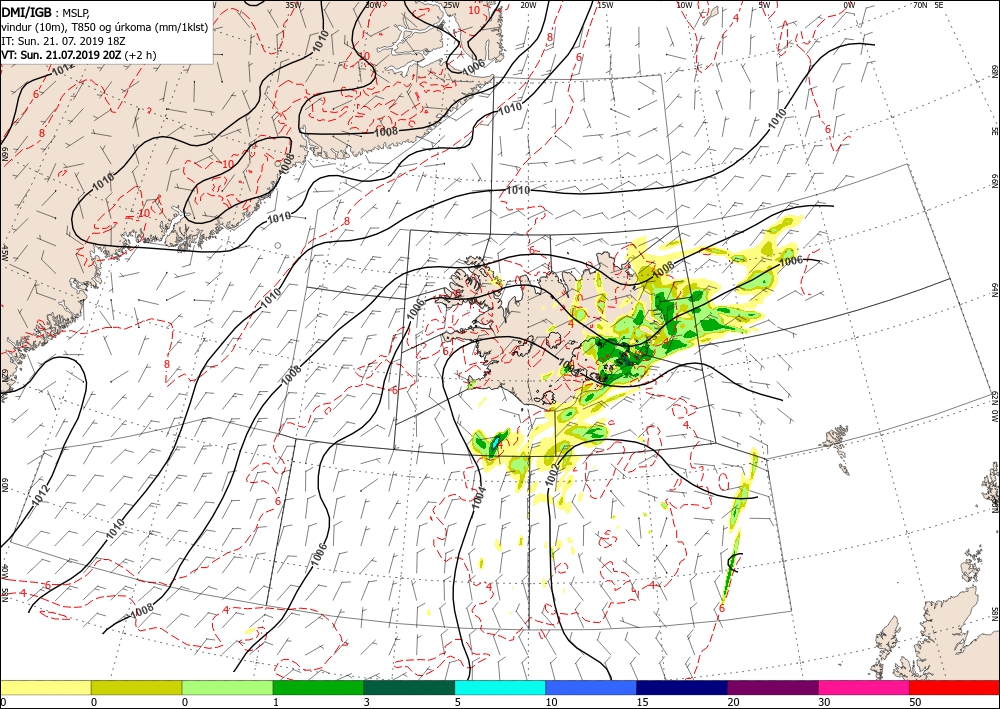Click the olive-yellow legend swatch
Image resolution: width=1000 pixels, height=709 pixels.
[x=136, y=687]
